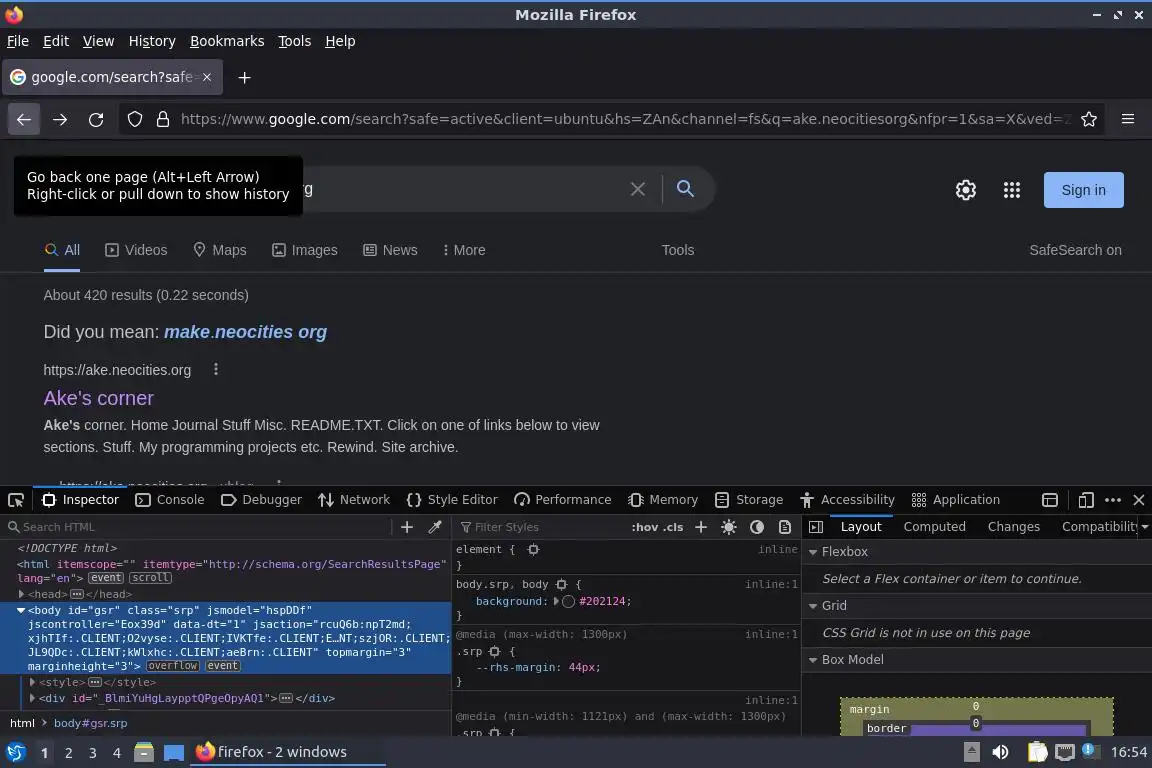
Task: Collapse the Box Model section
Action: 813,660
